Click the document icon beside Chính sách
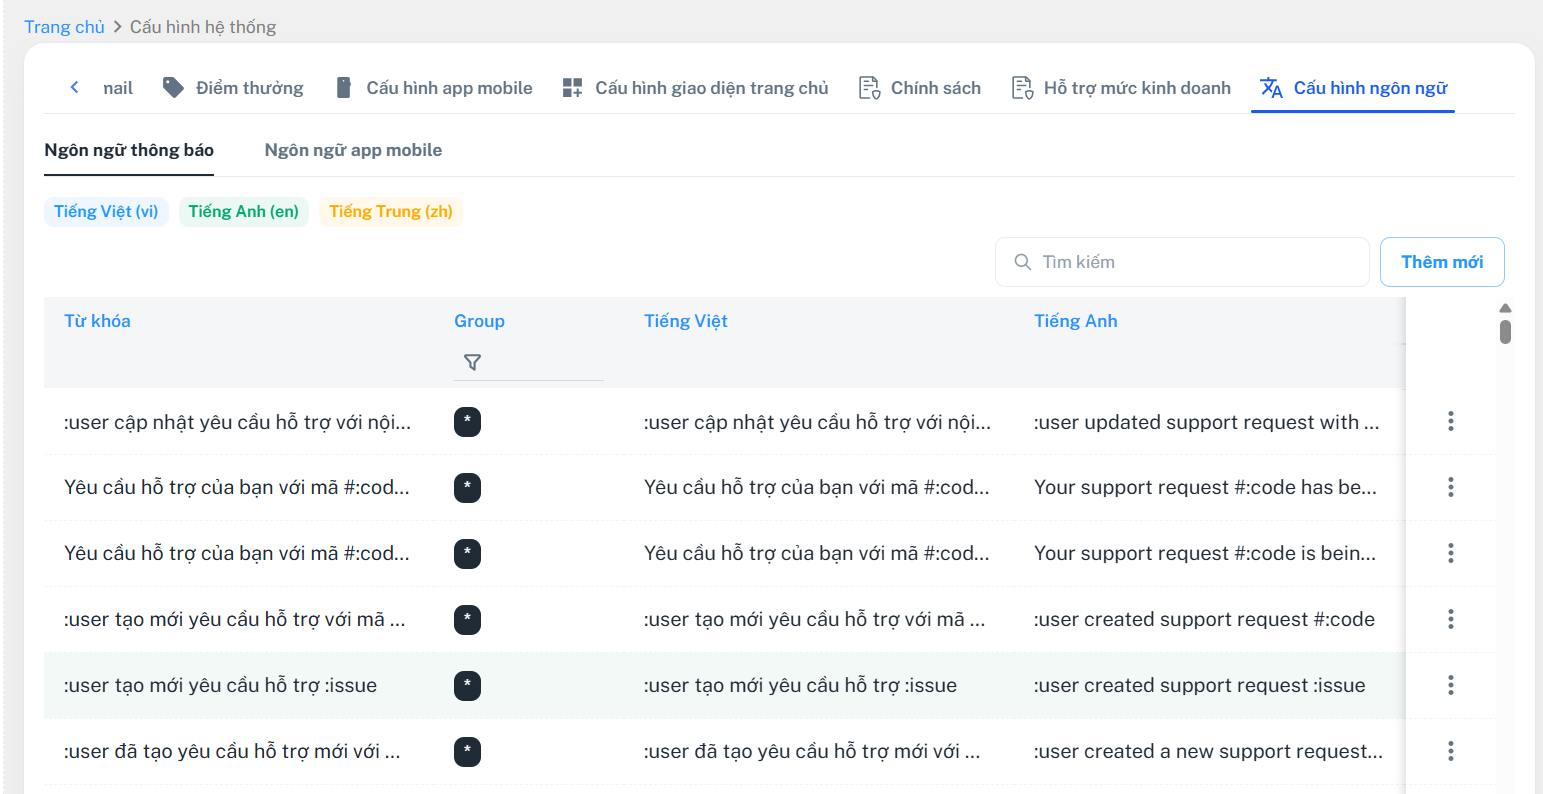Viewport: 1543px width, 794px height. (x=869, y=88)
